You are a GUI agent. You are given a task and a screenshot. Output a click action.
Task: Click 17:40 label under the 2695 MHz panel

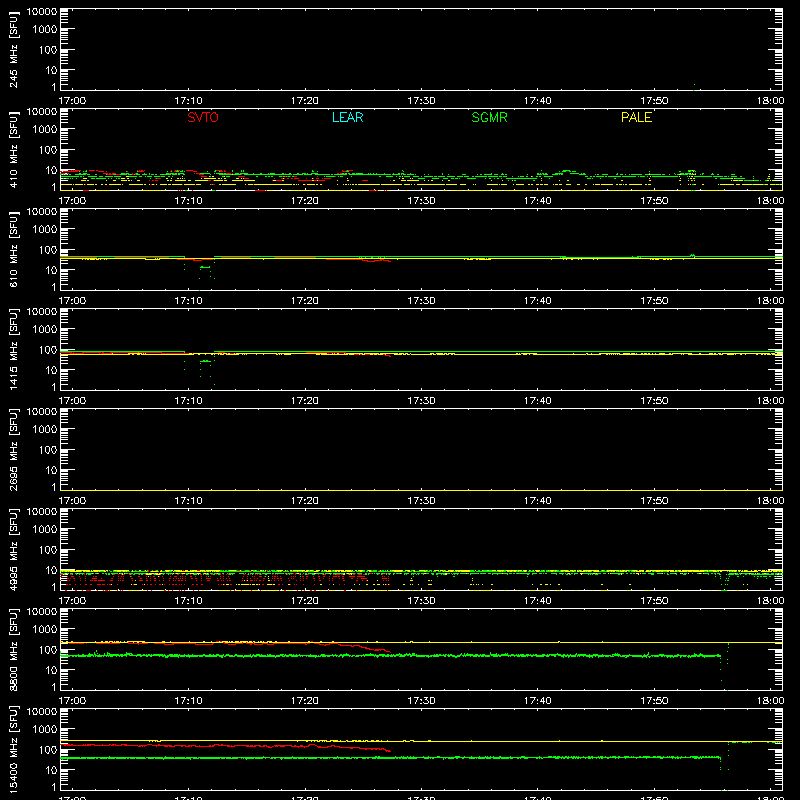[537, 501]
